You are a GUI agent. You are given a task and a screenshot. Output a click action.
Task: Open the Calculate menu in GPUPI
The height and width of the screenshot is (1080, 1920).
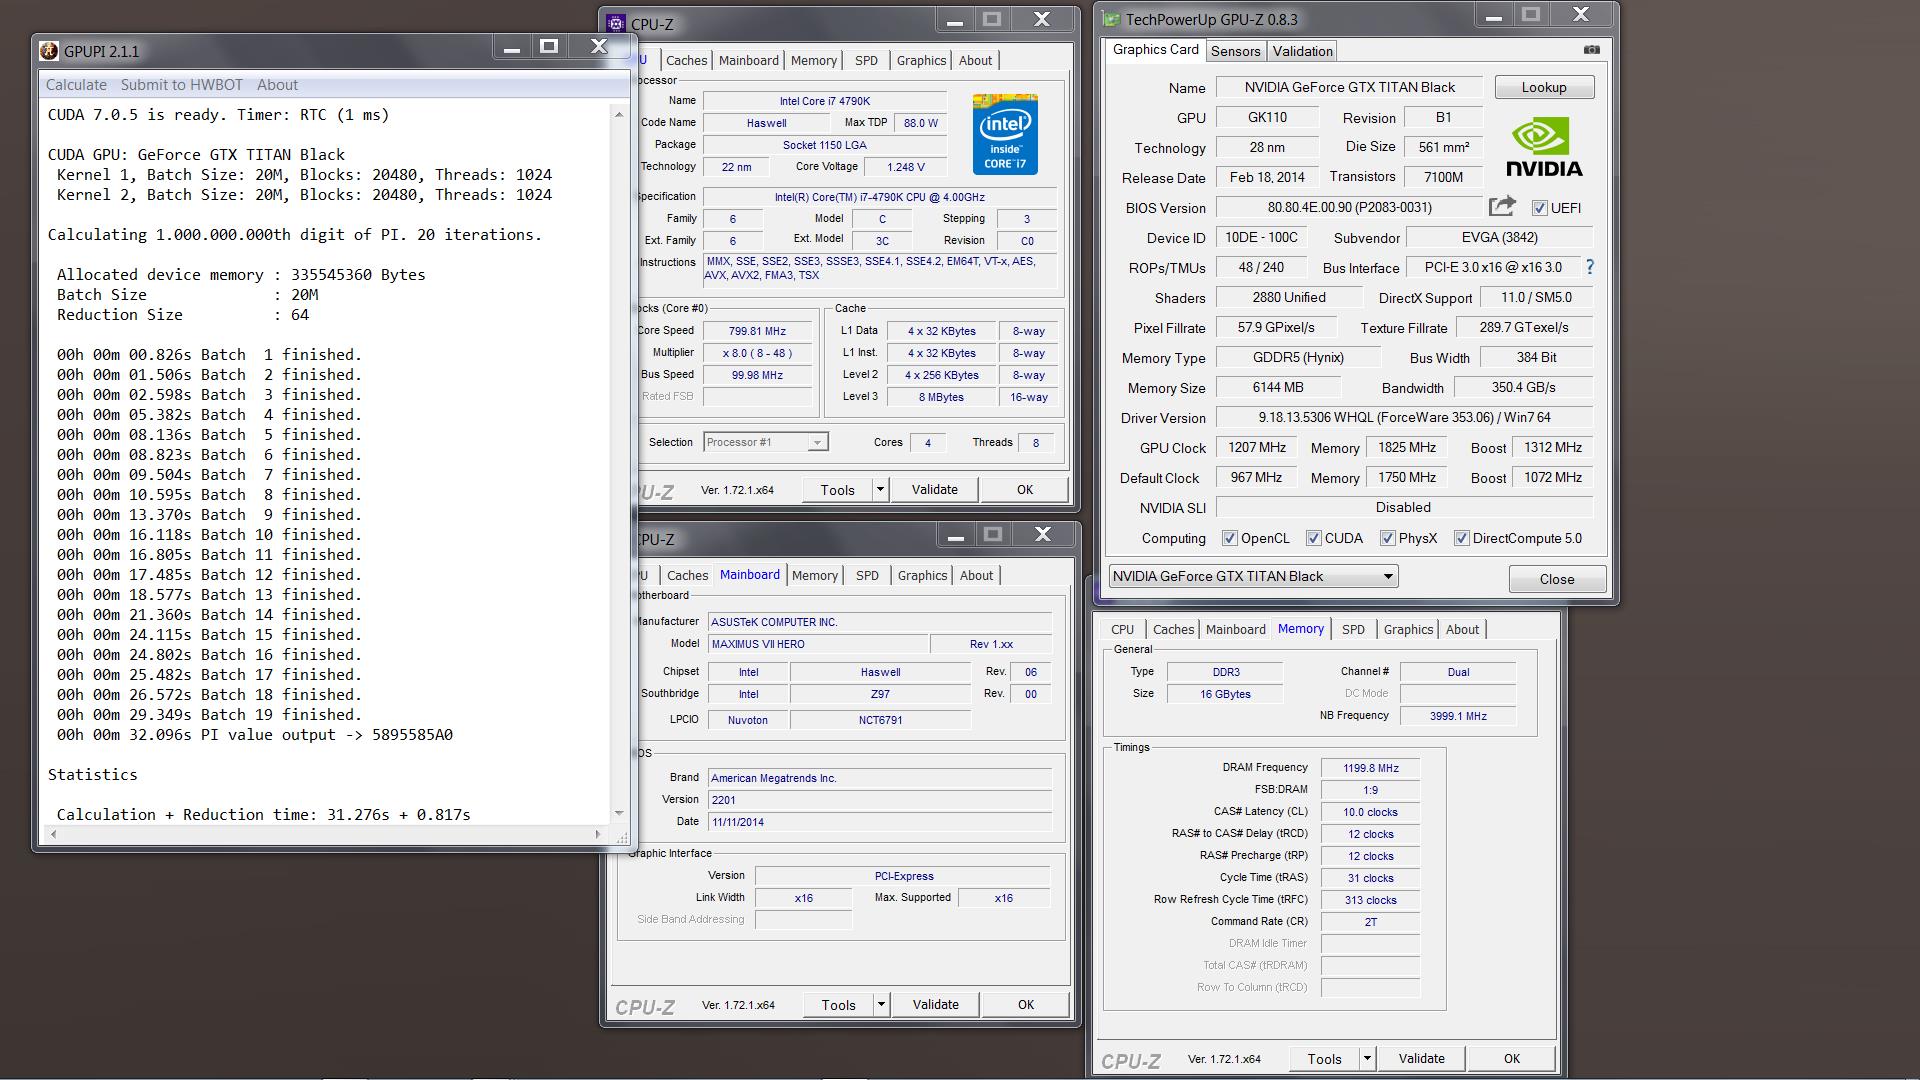tap(76, 85)
